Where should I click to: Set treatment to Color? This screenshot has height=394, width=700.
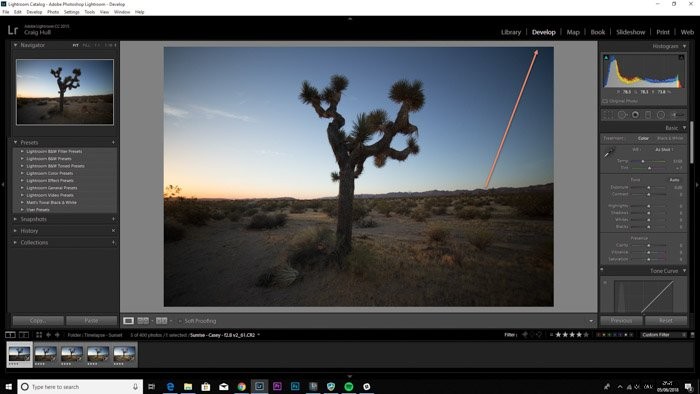click(643, 138)
